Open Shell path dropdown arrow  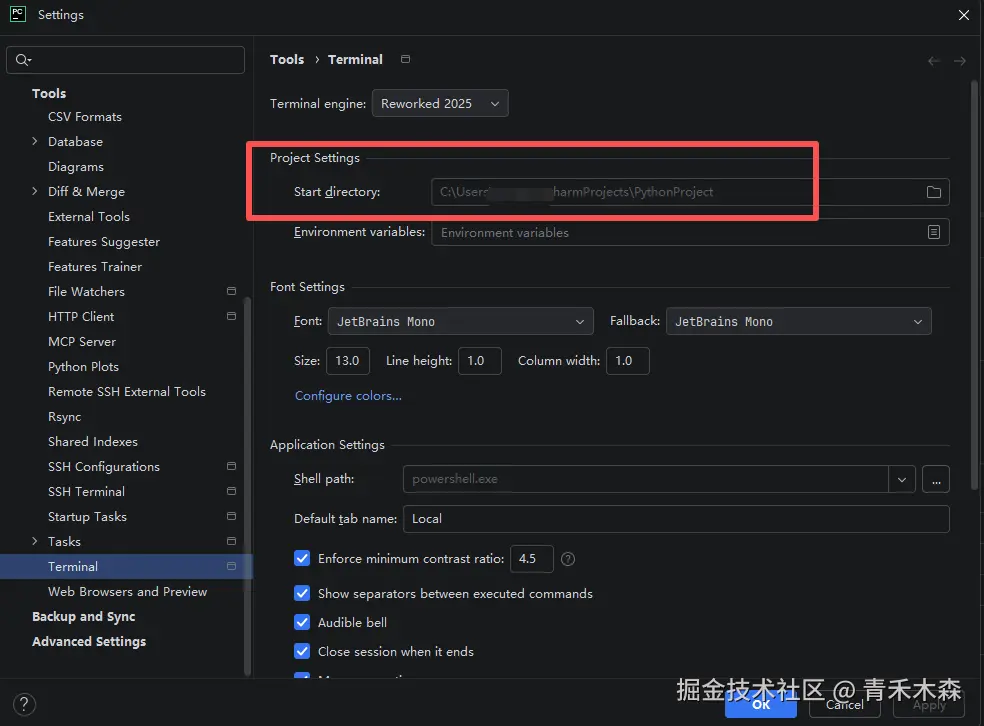(902, 479)
